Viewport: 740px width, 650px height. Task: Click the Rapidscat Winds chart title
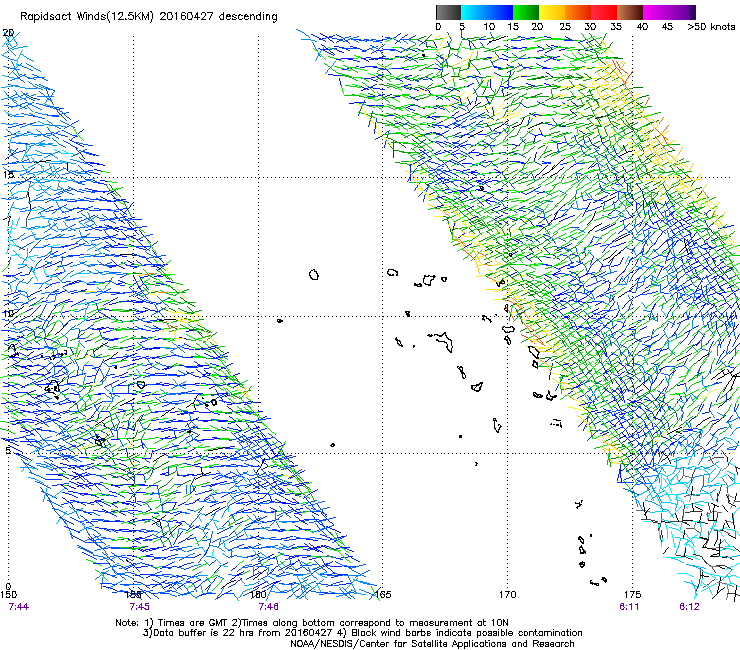(148, 17)
